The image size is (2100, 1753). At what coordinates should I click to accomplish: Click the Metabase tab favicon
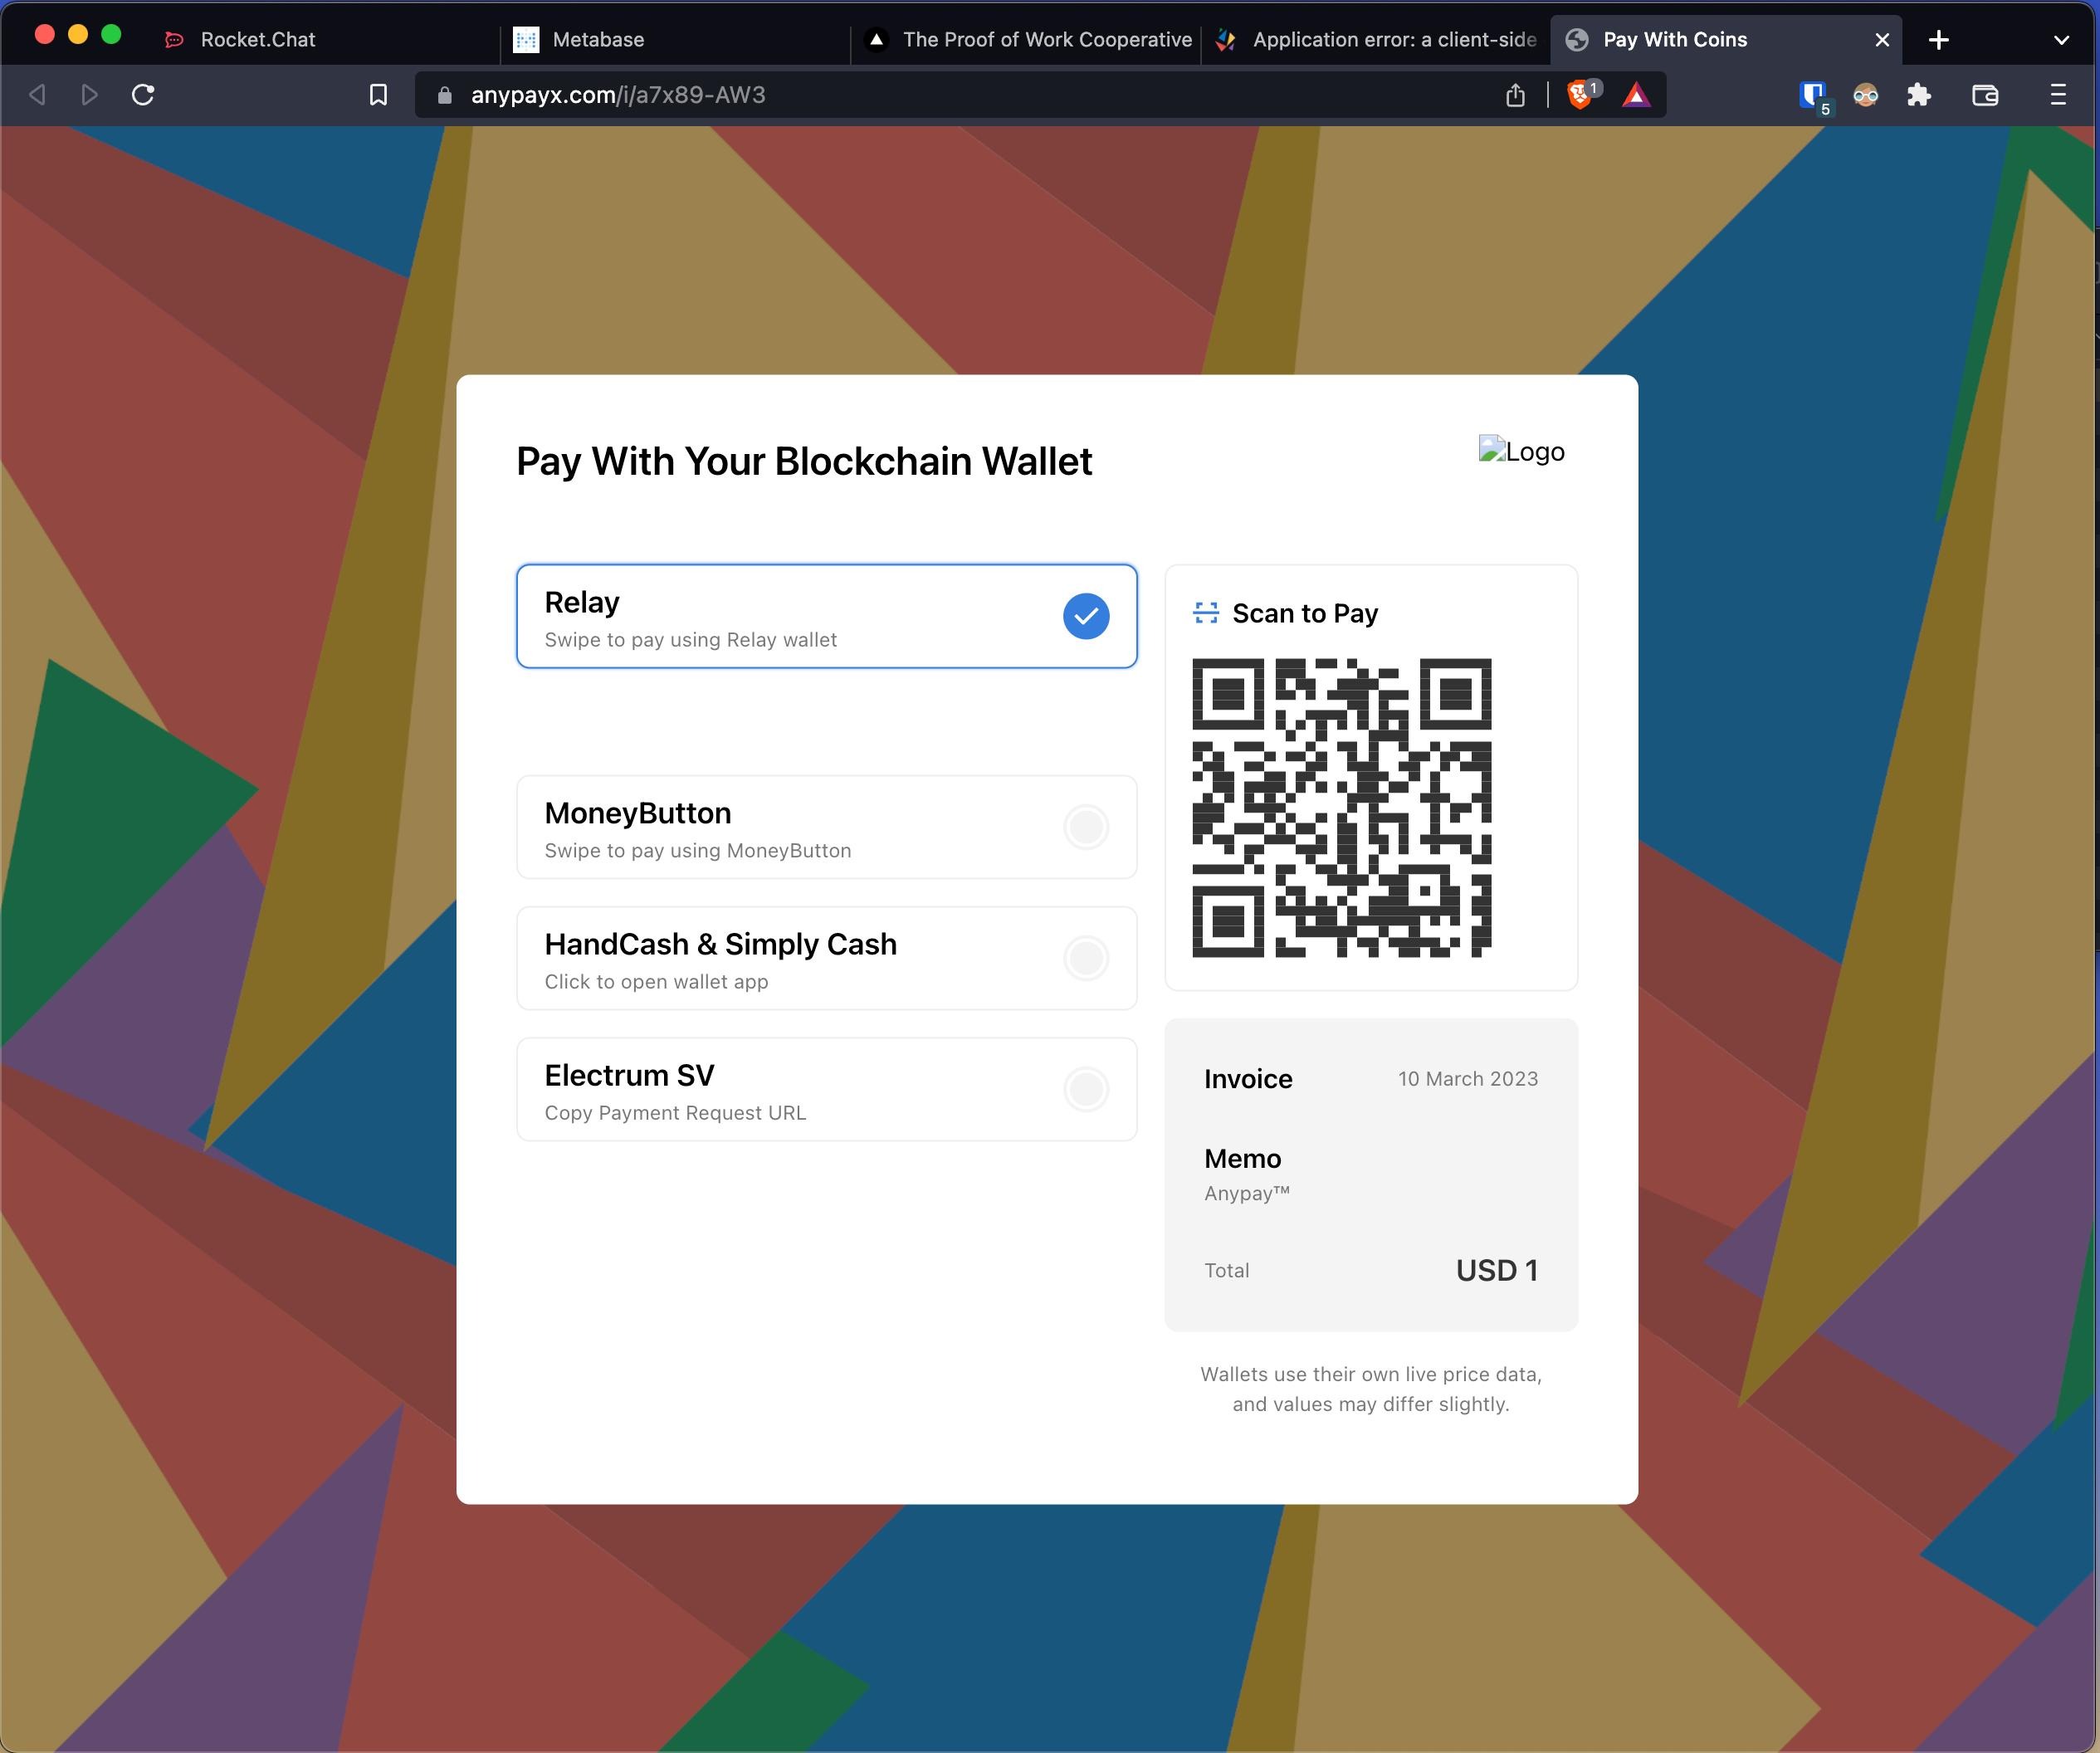pyautogui.click(x=526, y=40)
